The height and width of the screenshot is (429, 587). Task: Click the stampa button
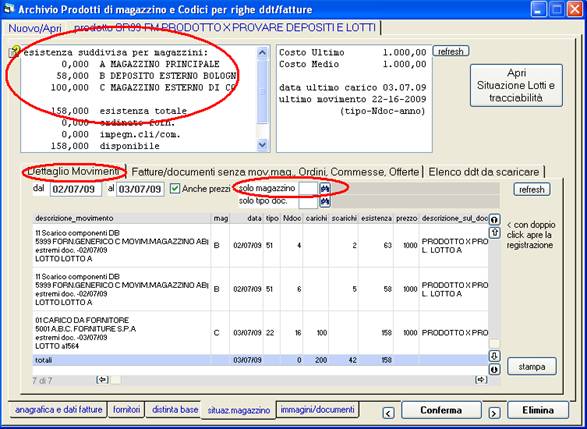click(x=532, y=366)
